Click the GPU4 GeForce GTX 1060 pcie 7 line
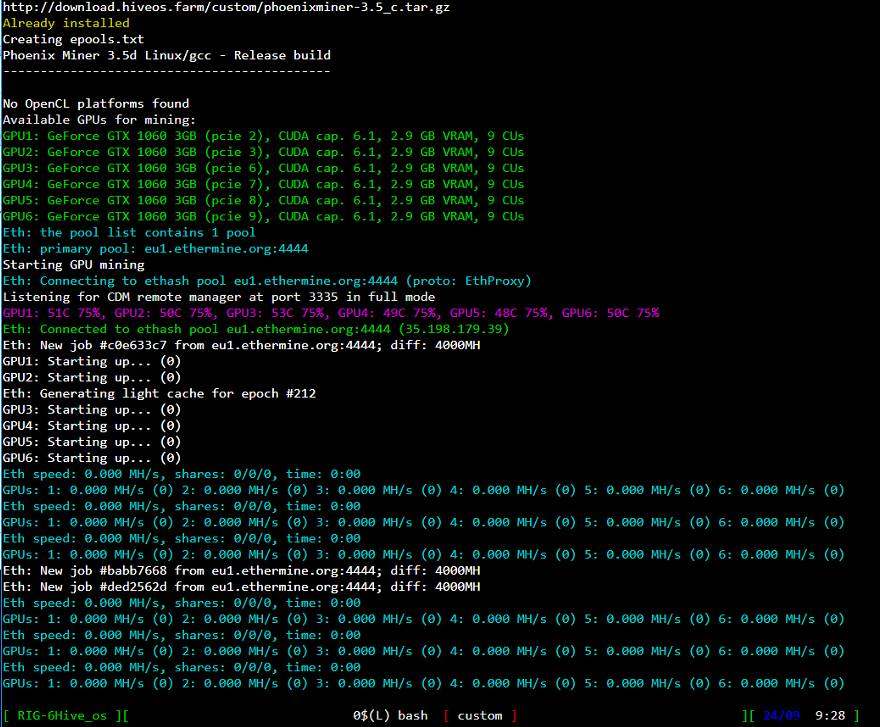The width and height of the screenshot is (880, 727). 263,184
